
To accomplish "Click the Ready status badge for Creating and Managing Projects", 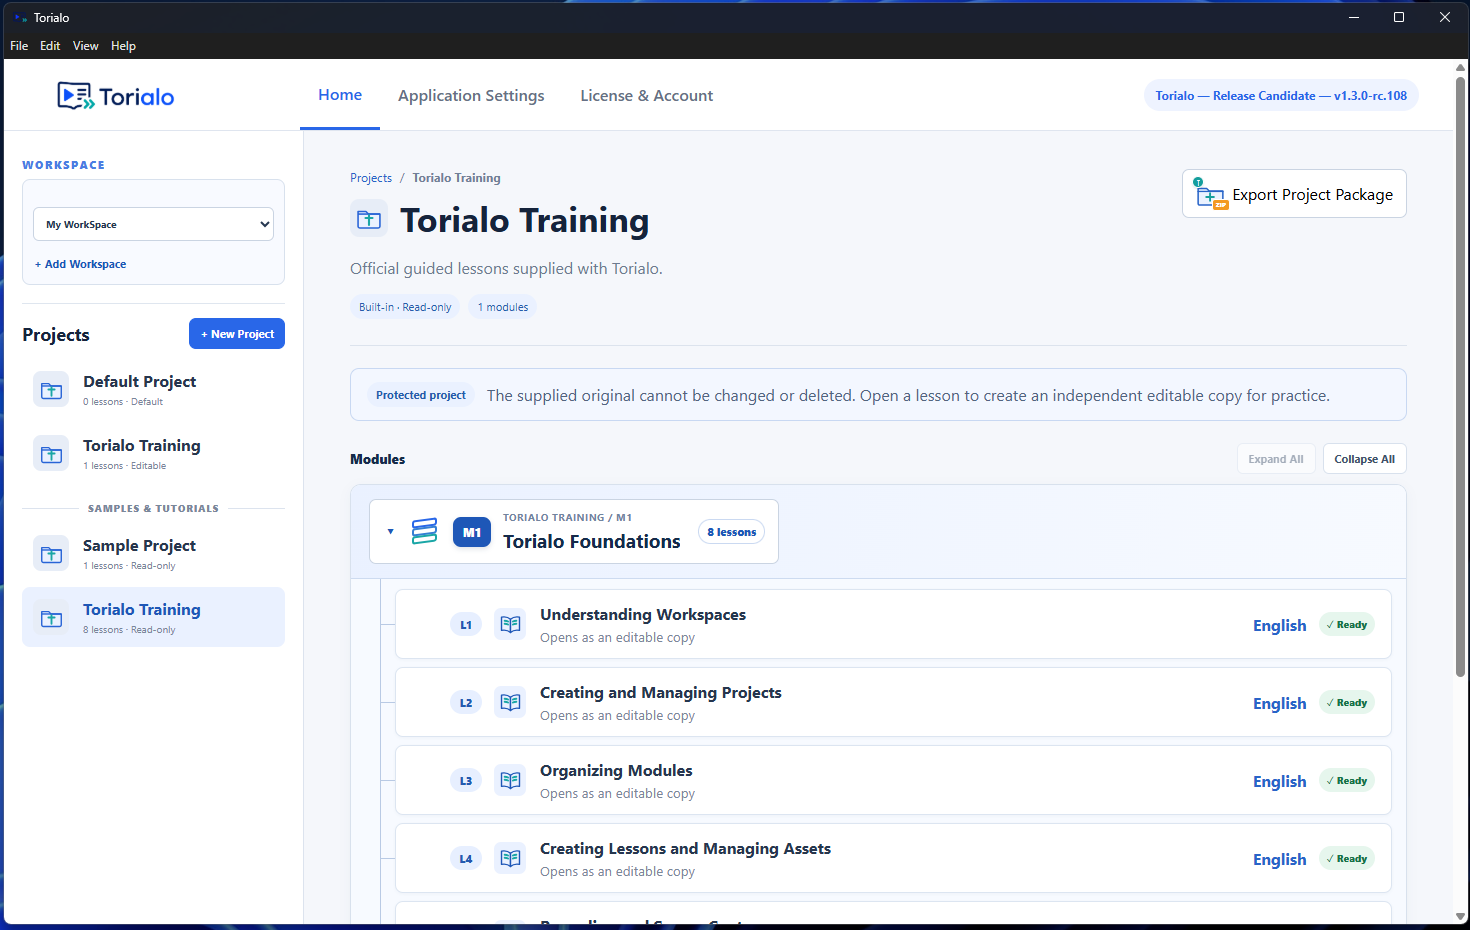I will click(1347, 703).
